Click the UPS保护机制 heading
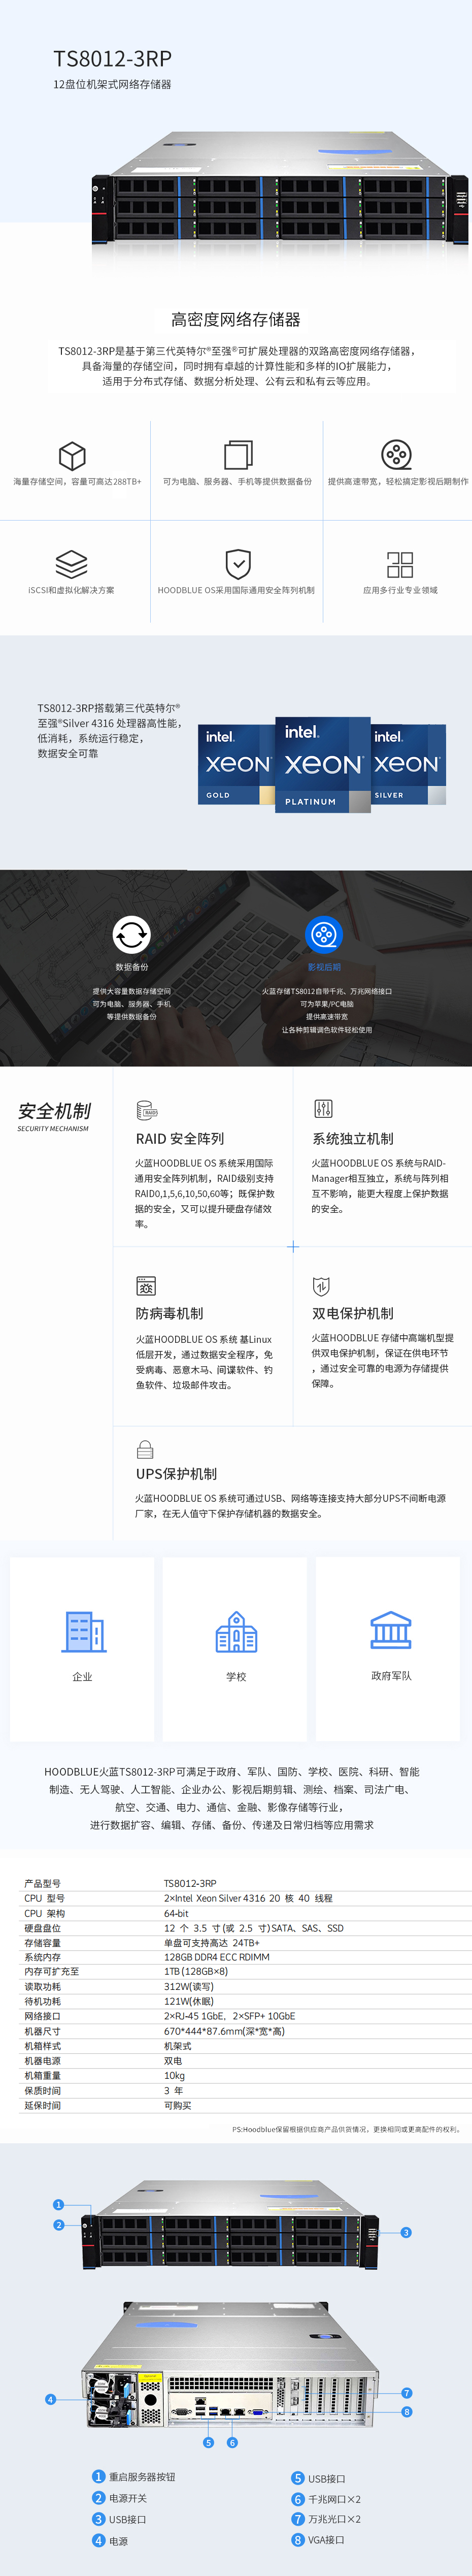Screen dimensions: 472x2576 (x=176, y=1474)
